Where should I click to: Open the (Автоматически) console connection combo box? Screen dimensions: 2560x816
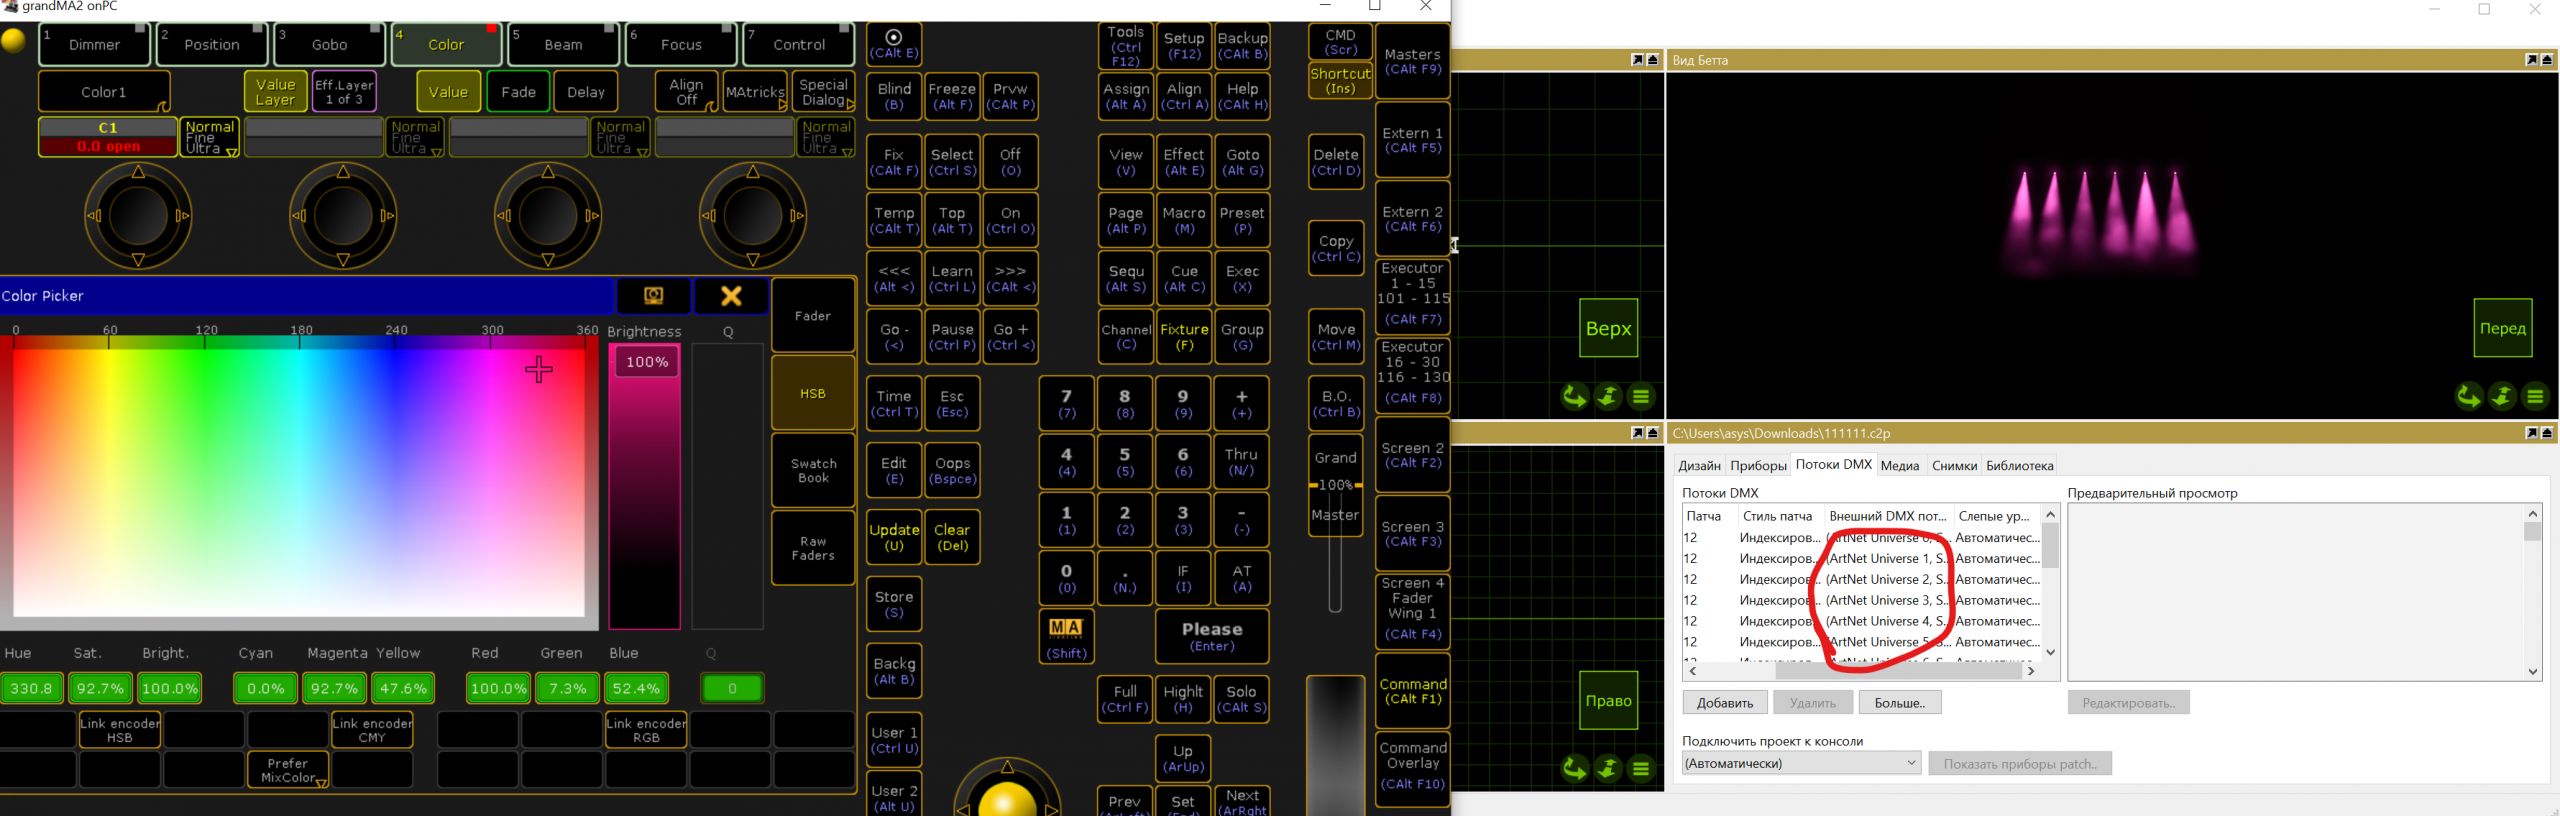coord(1801,763)
